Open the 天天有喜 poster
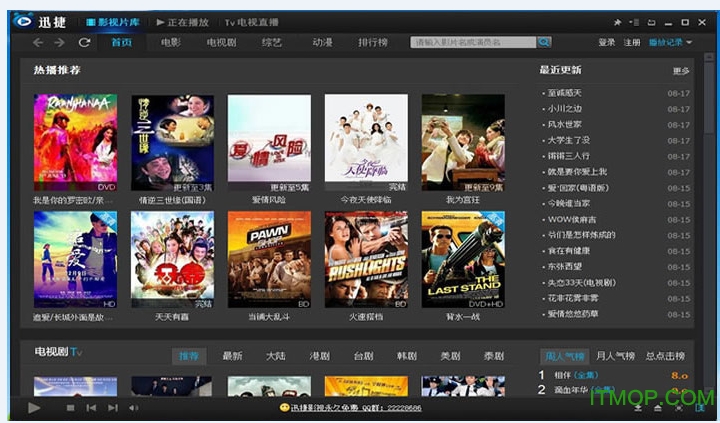This screenshot has width=720, height=423. (172, 259)
